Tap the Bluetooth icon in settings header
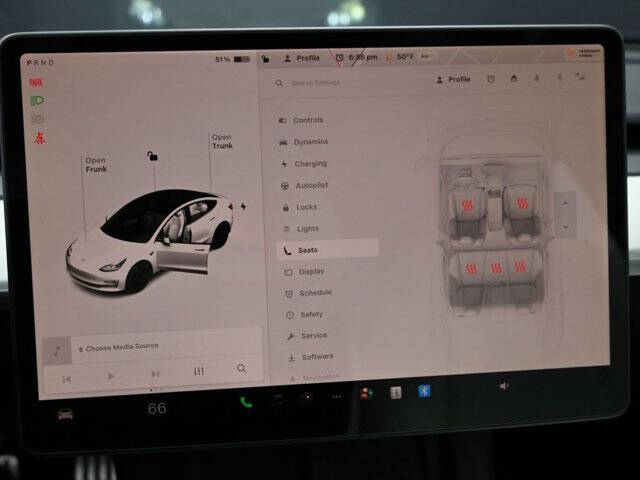Screen dimensions: 640x480 coord(559,78)
